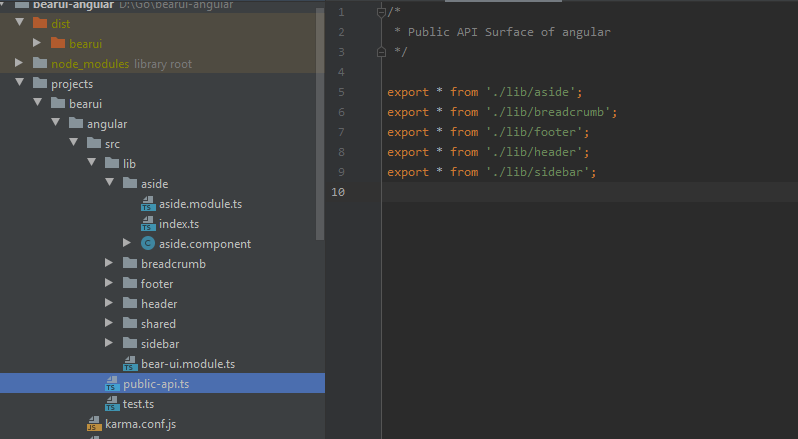The image size is (798, 439).
Task: Click line number 10 in the gutter
Action: (338, 192)
